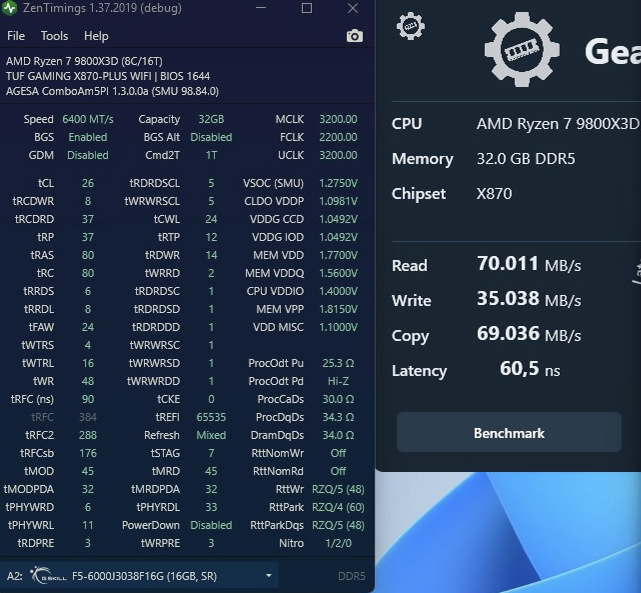Open the File menu

(16, 36)
